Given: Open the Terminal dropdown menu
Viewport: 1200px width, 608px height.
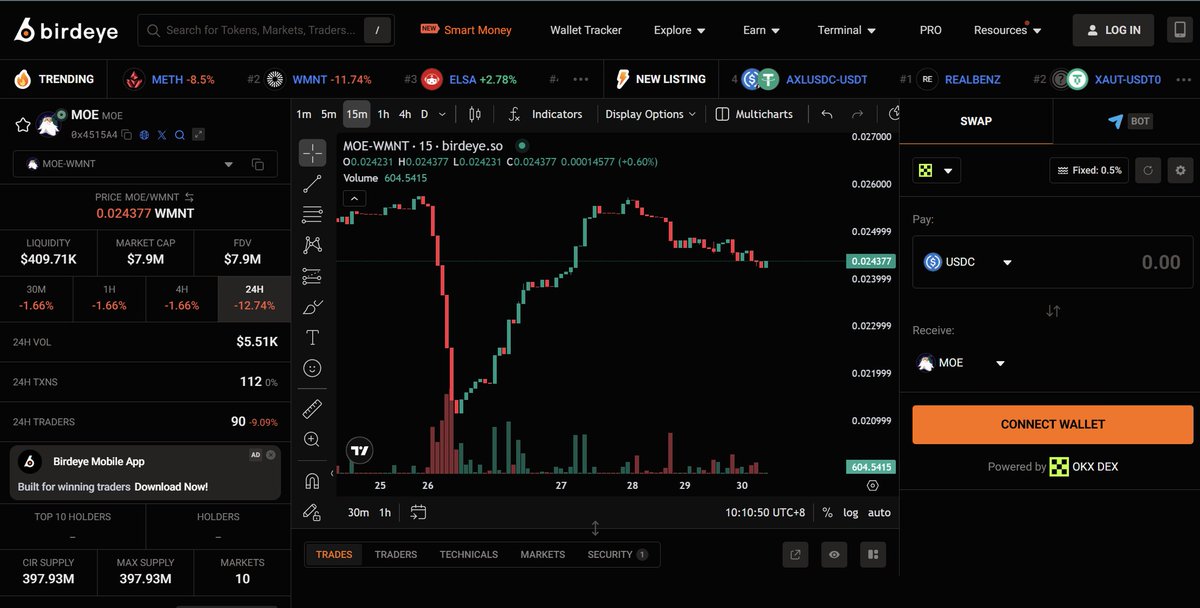Looking at the screenshot, I should coord(847,30).
